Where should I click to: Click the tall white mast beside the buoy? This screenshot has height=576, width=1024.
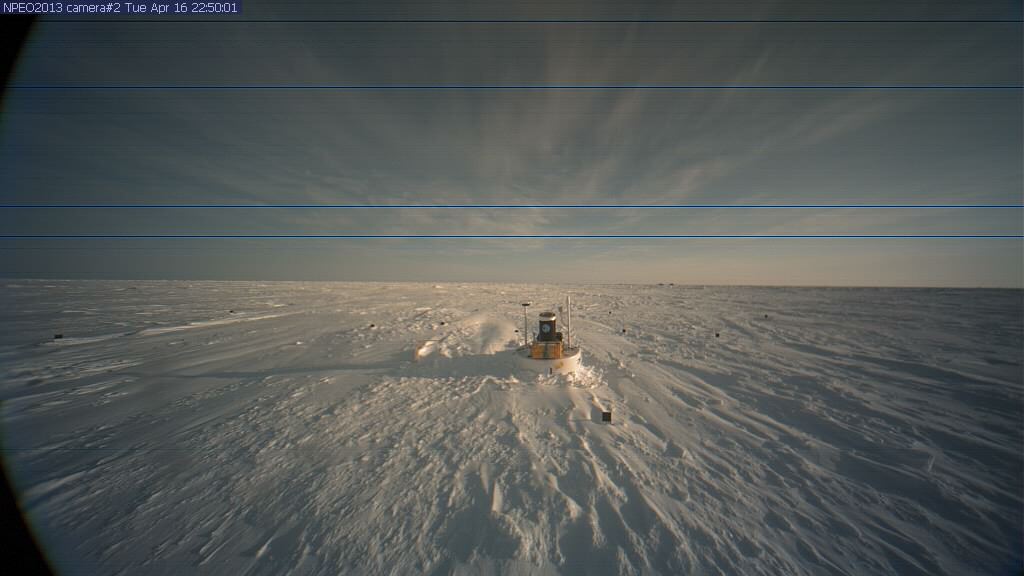click(x=569, y=318)
